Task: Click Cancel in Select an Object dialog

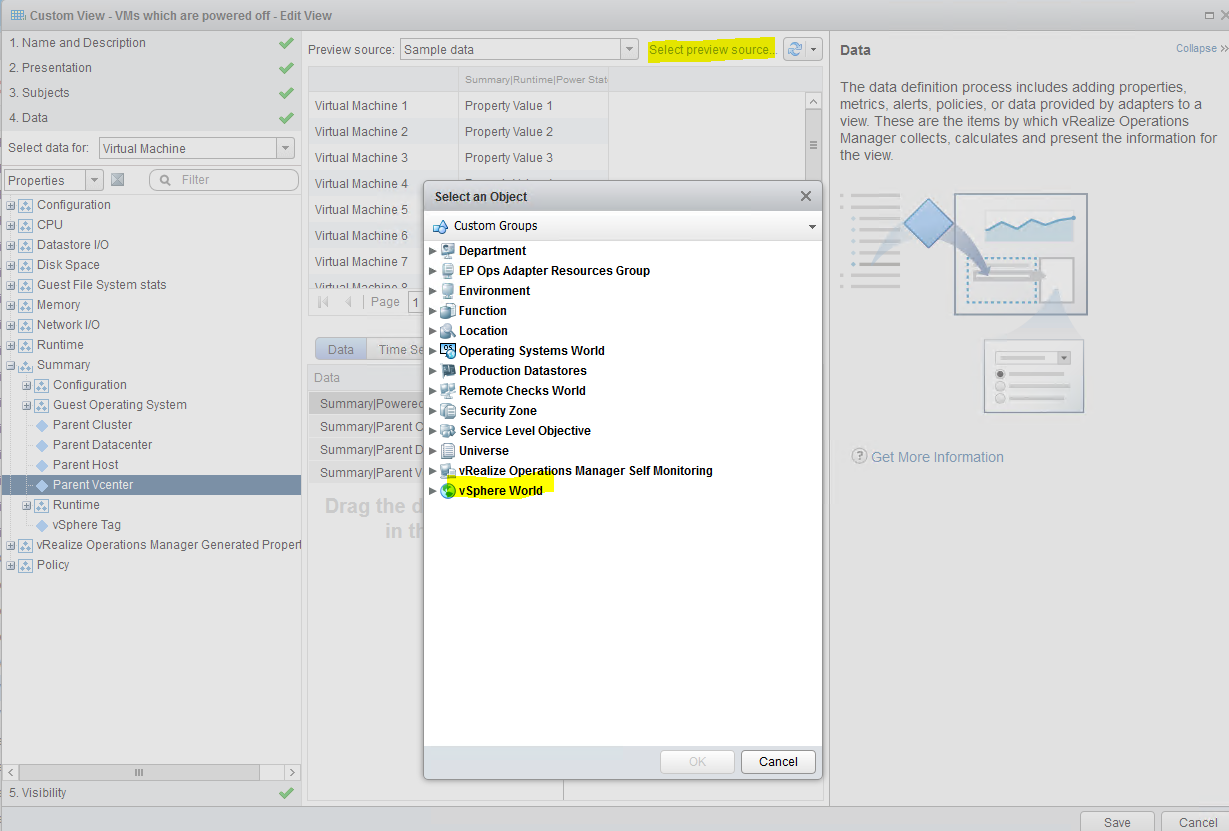Action: pyautogui.click(x=778, y=761)
